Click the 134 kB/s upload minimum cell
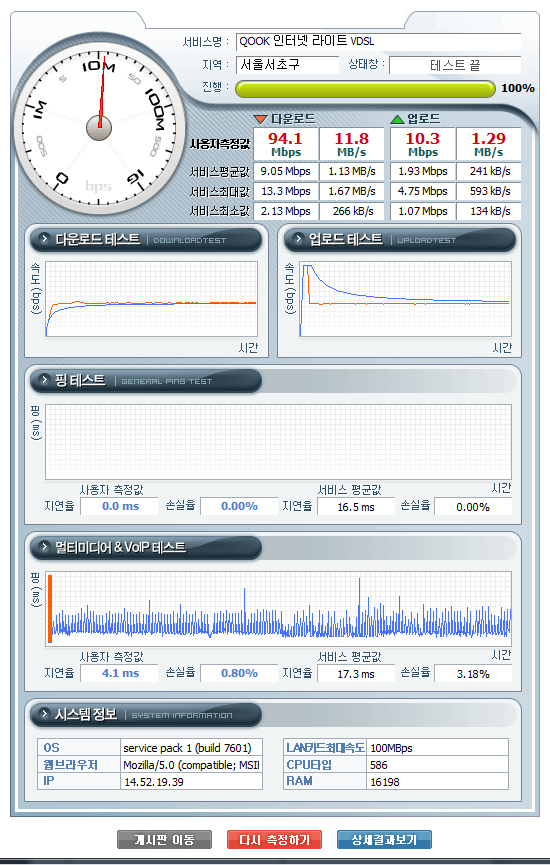550x865 pixels. [489, 211]
